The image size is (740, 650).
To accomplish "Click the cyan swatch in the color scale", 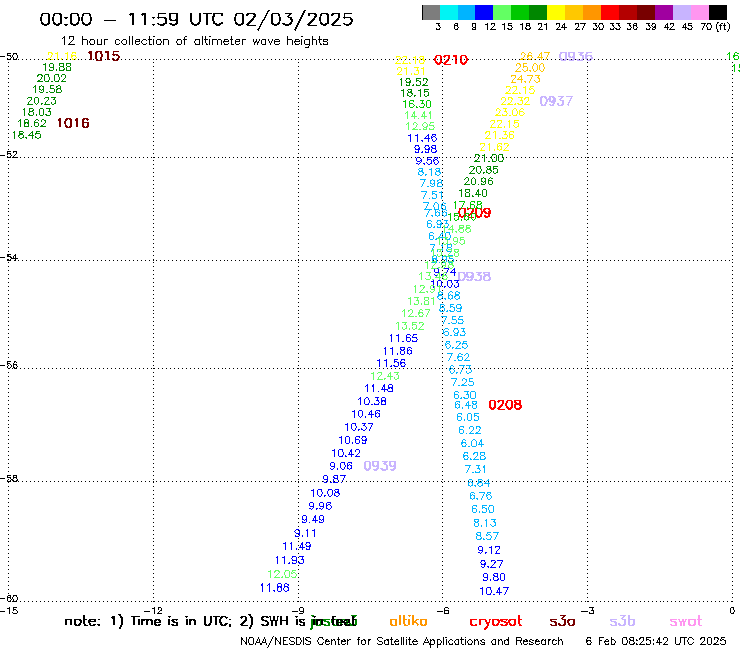I will pyautogui.click(x=449, y=12).
